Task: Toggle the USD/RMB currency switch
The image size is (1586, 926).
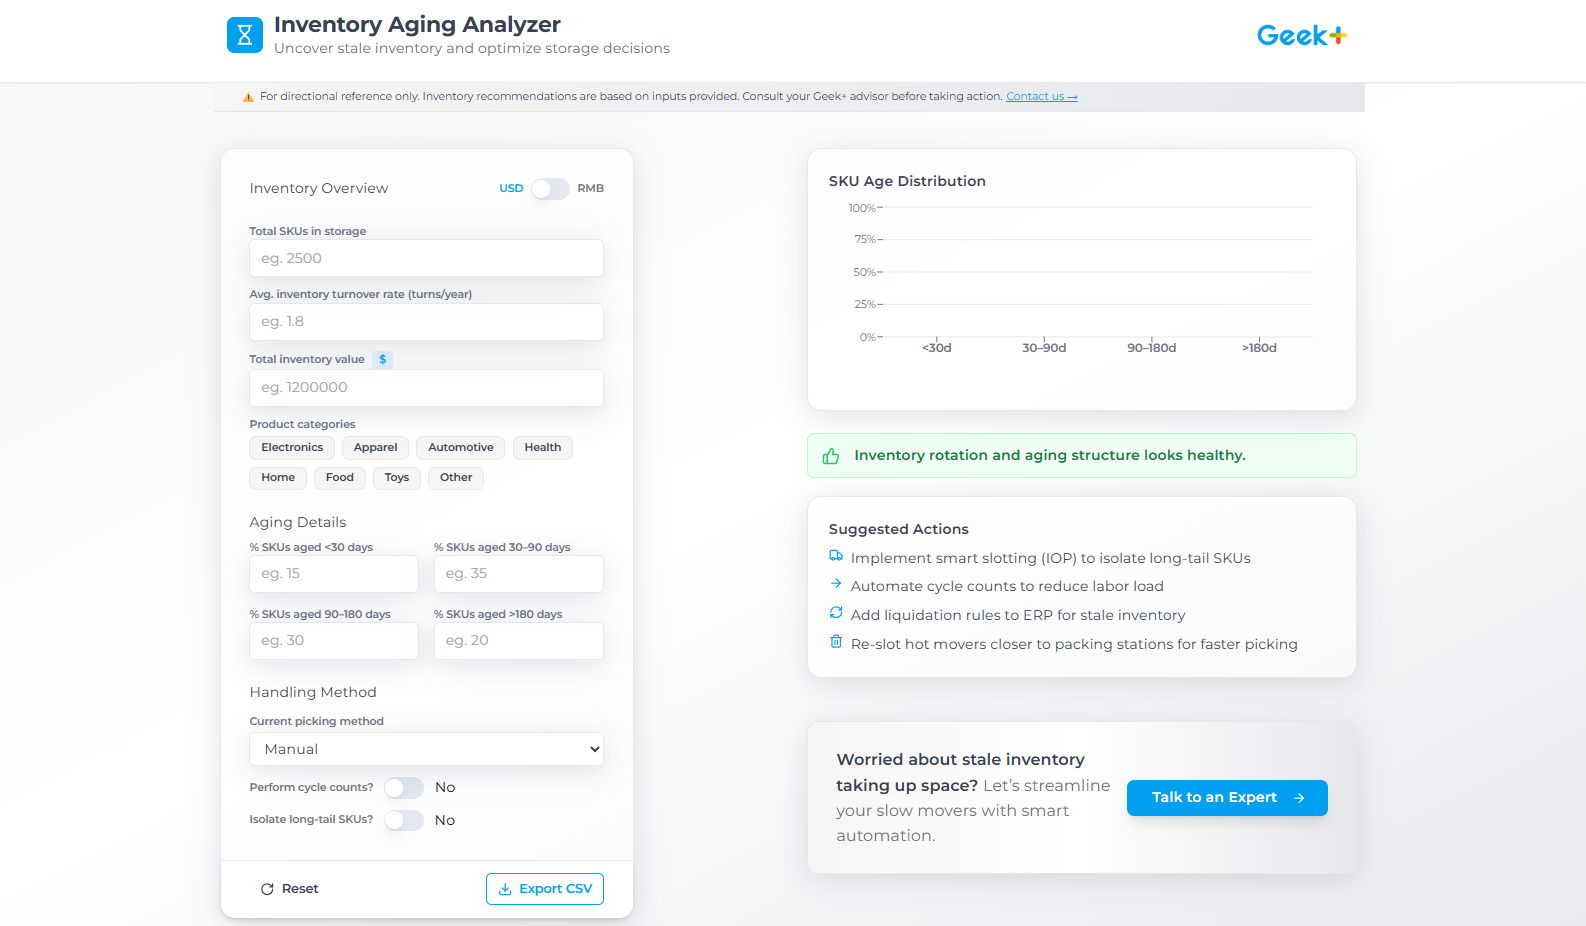Action: [x=550, y=189]
